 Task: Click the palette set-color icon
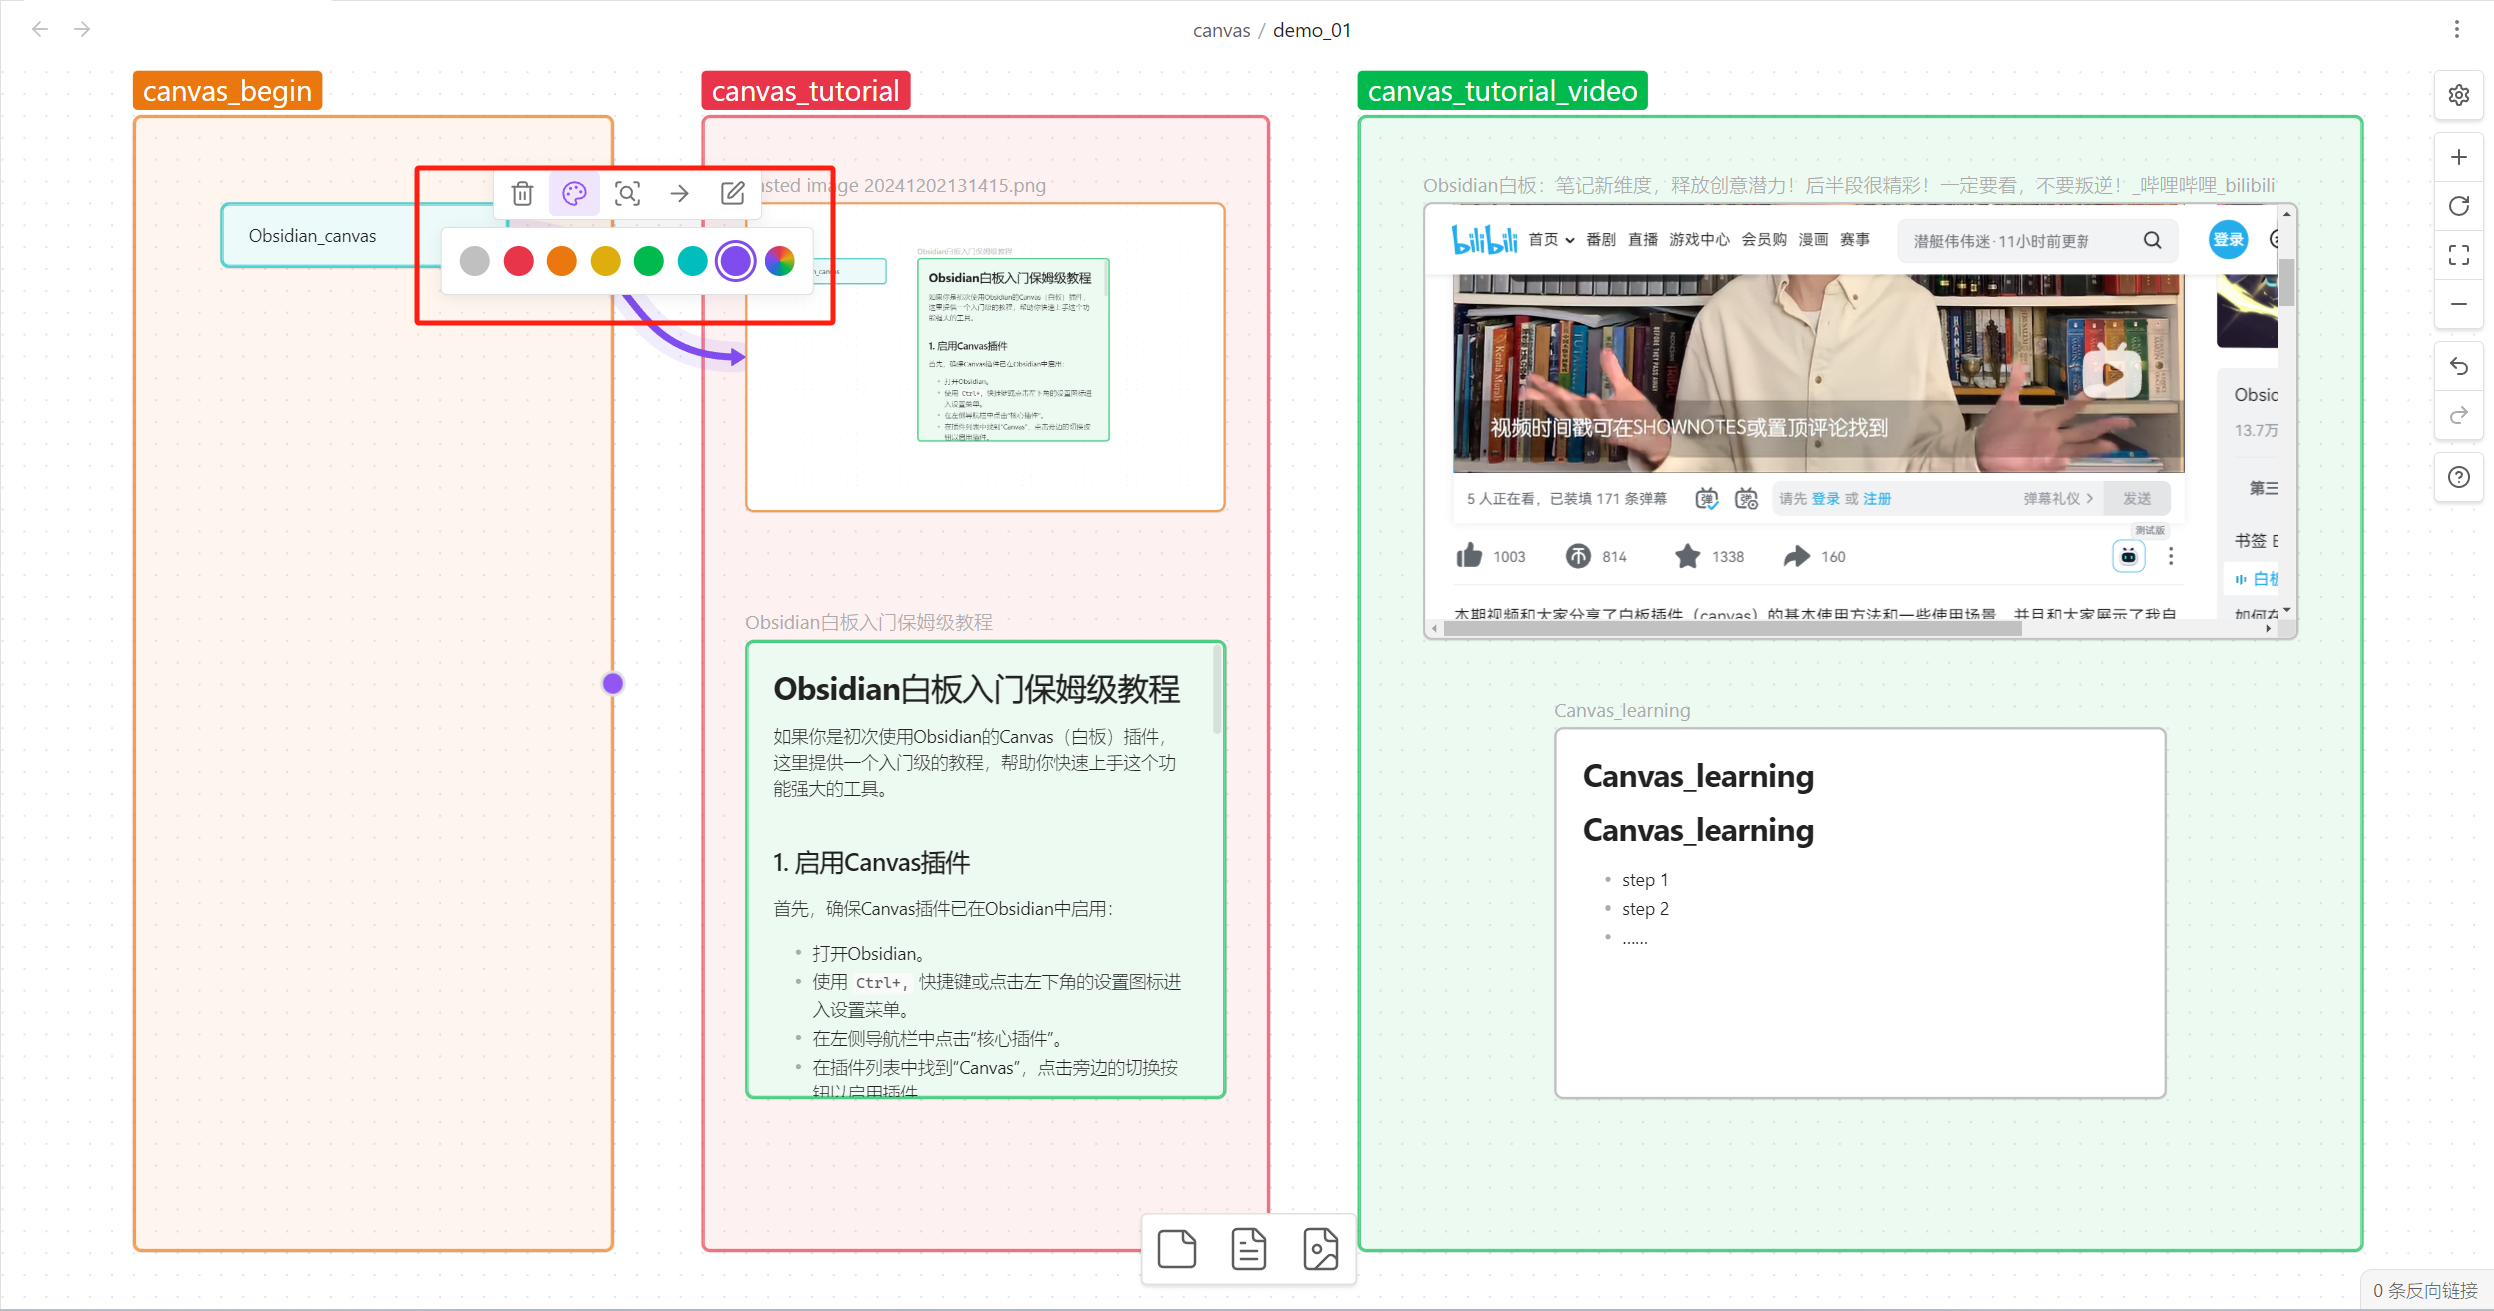[574, 193]
